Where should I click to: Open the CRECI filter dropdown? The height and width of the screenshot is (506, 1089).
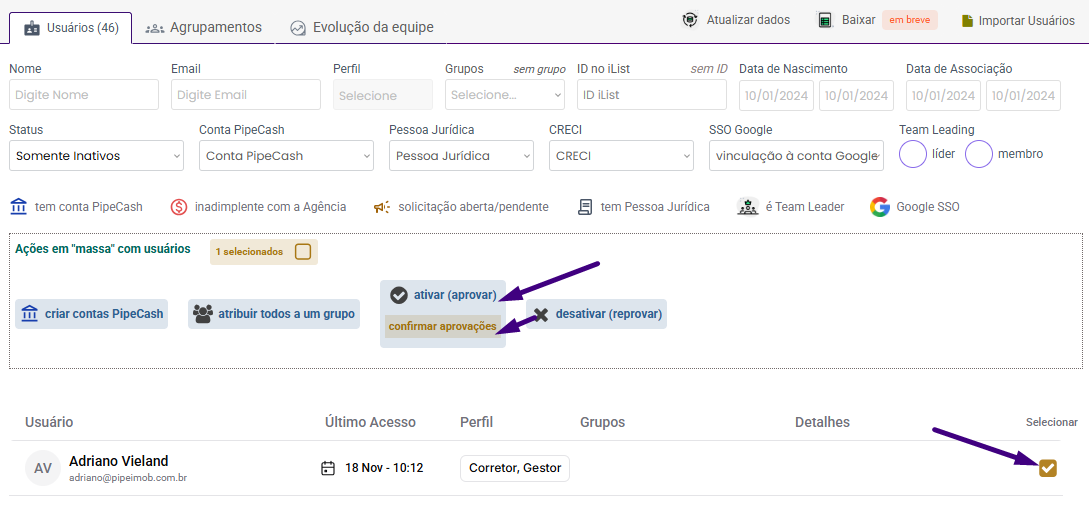(x=620, y=156)
